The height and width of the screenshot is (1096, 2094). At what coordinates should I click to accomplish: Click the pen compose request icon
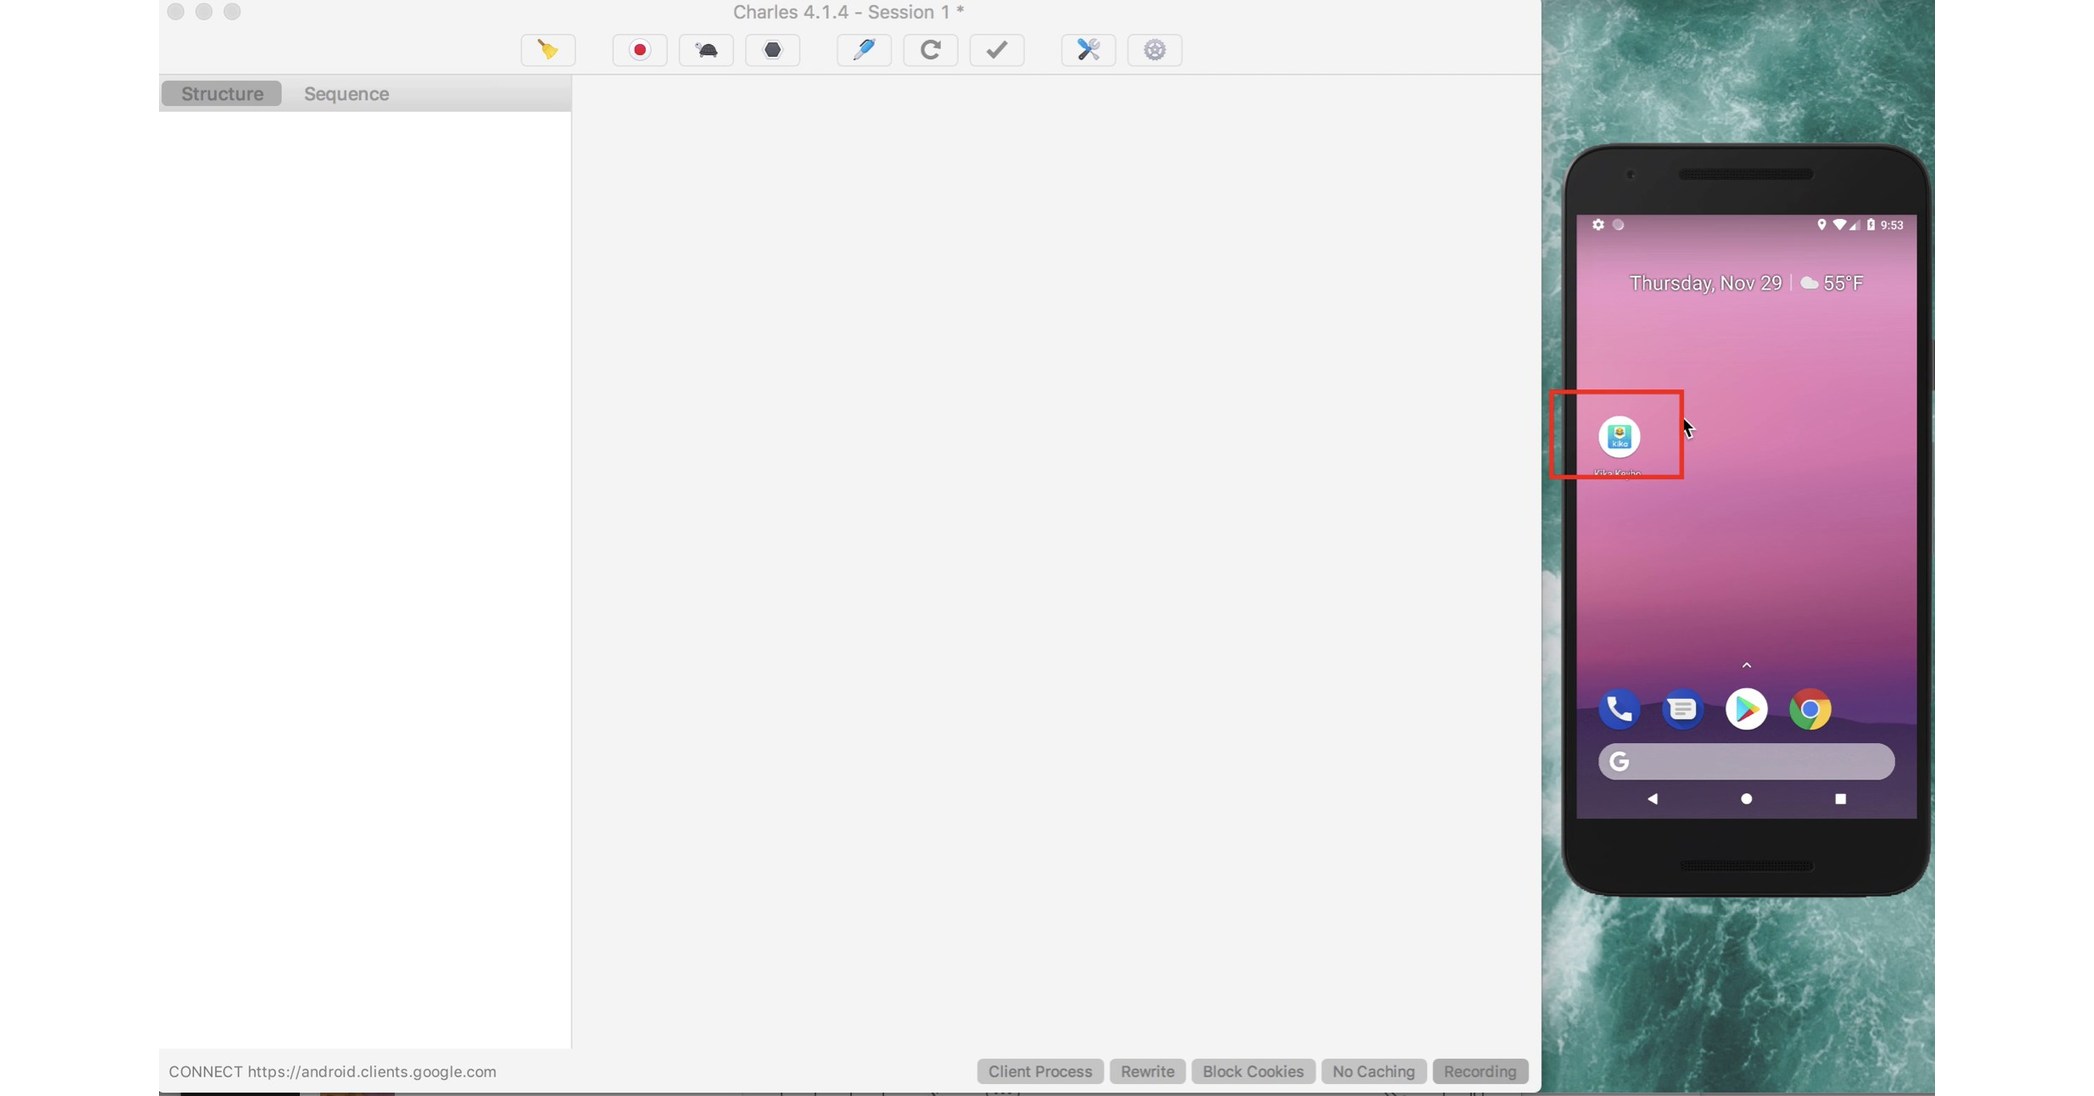864,50
